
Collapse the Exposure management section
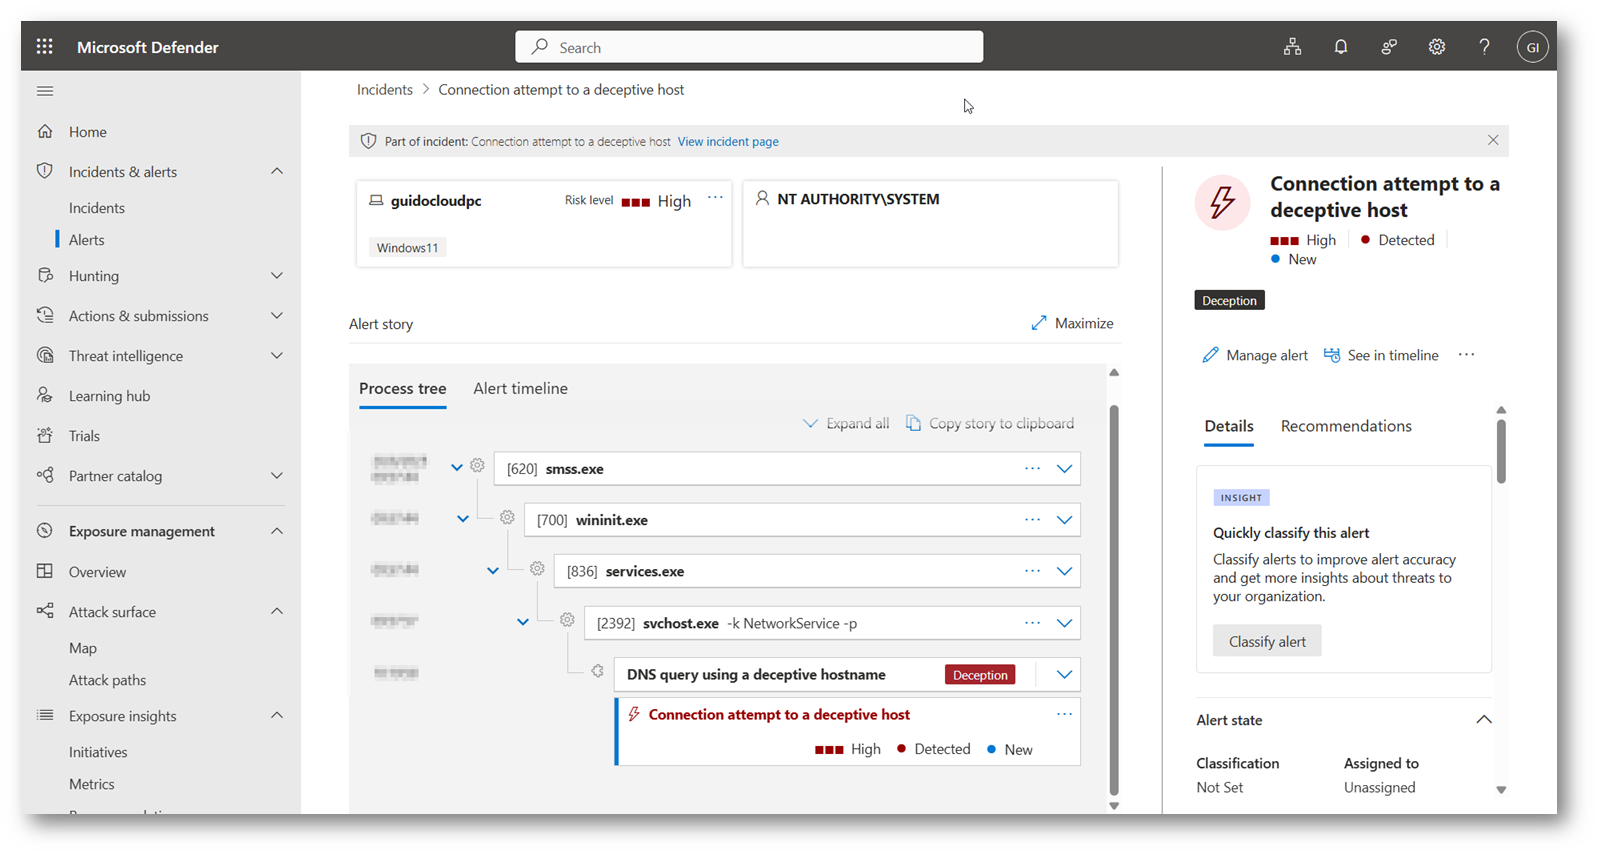pos(277,531)
